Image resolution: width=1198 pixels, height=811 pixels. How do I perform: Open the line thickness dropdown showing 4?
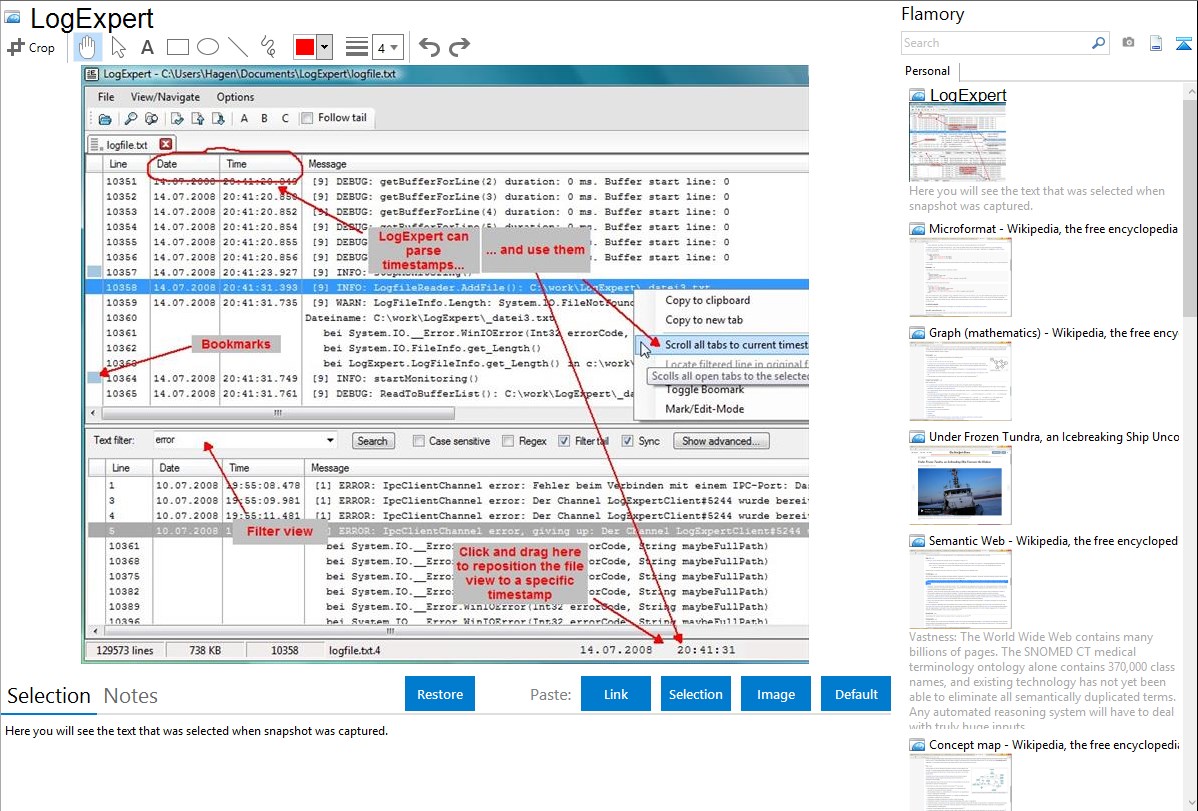388,47
